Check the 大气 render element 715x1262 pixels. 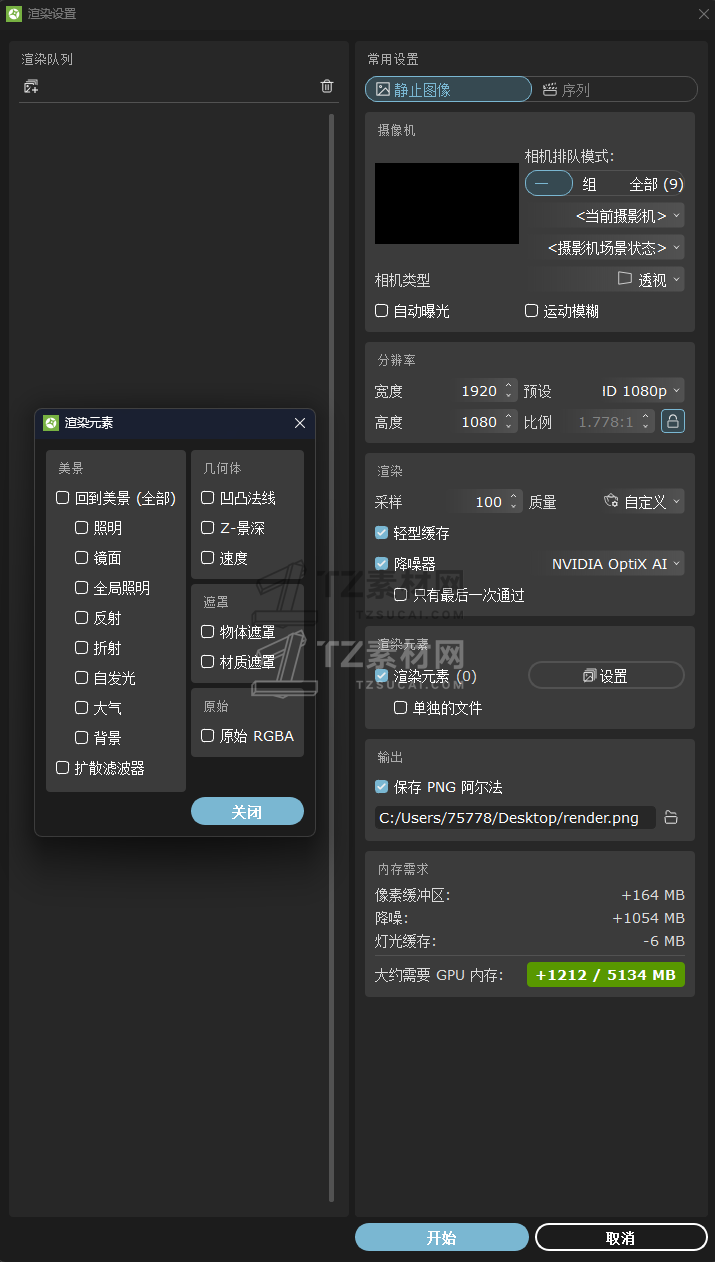pos(81,708)
